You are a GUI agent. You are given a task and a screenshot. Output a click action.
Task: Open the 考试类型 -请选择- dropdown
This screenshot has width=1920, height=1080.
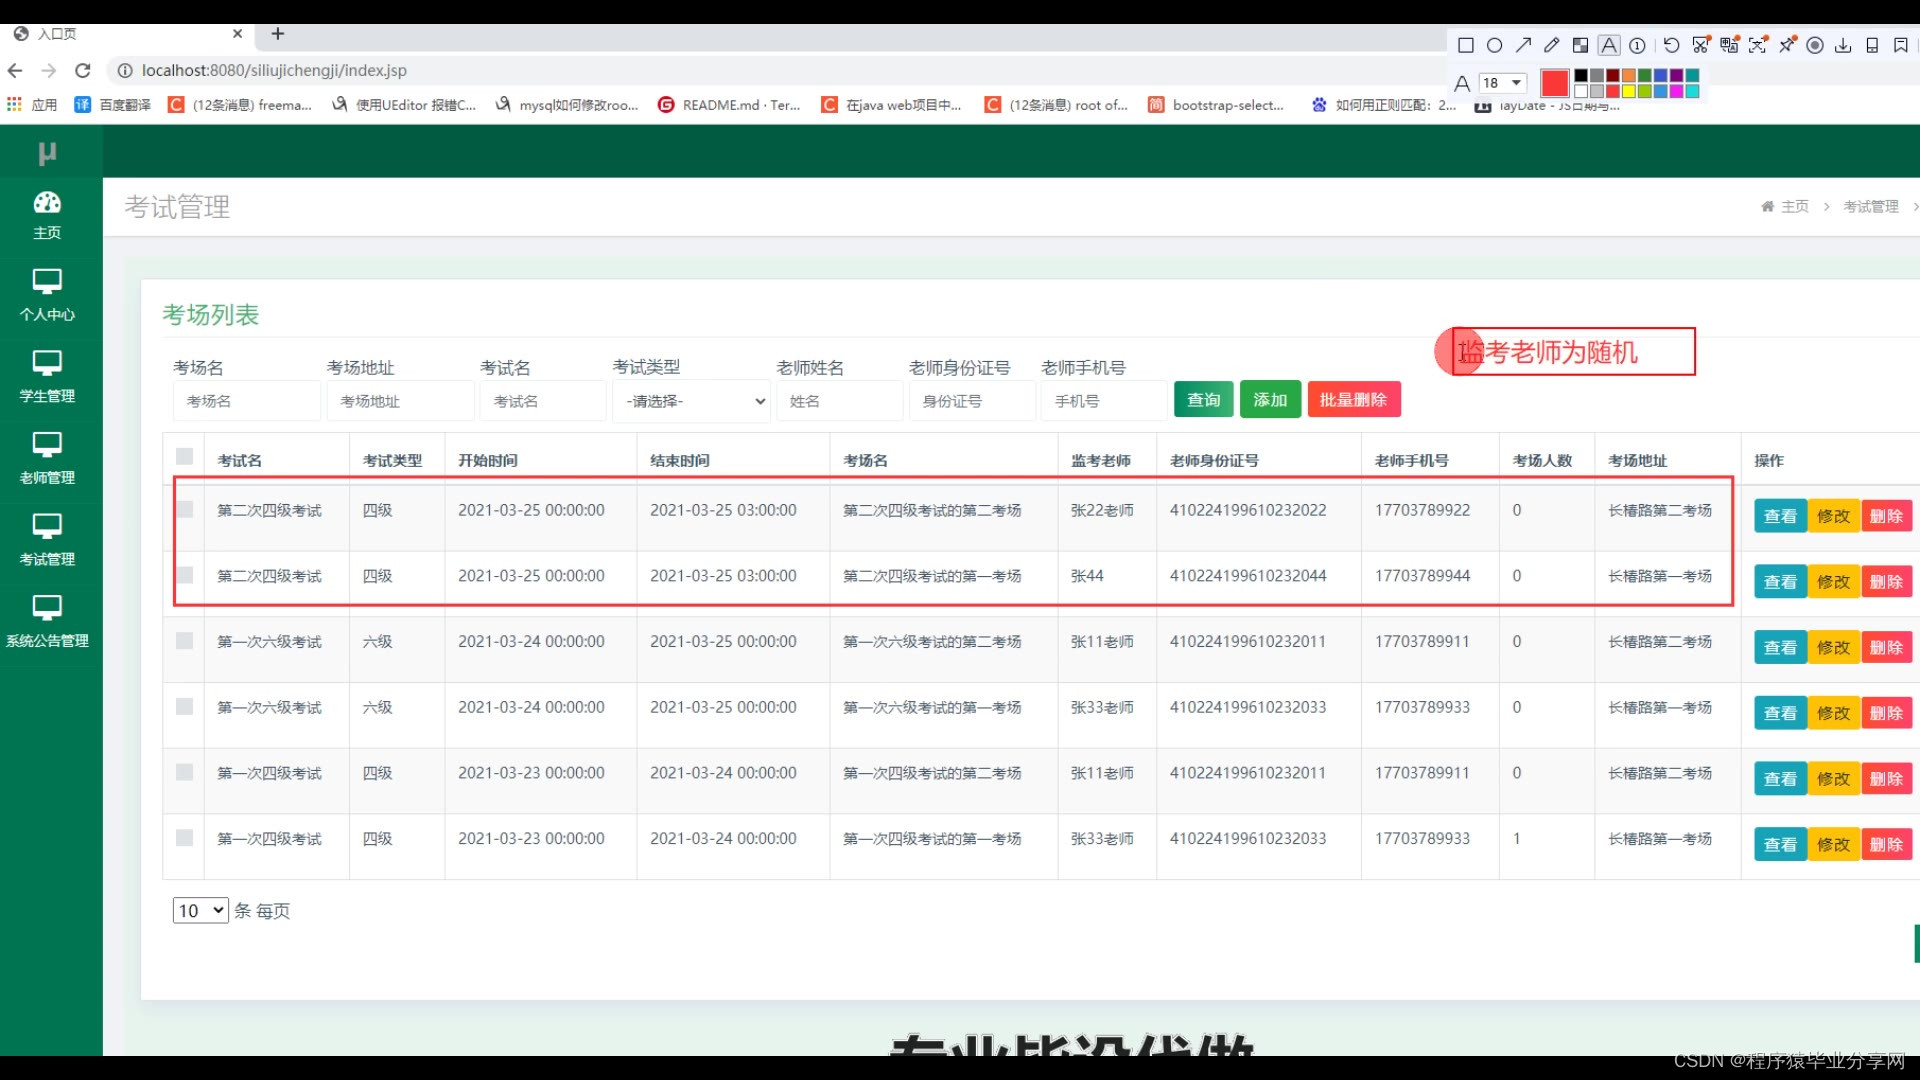click(692, 401)
